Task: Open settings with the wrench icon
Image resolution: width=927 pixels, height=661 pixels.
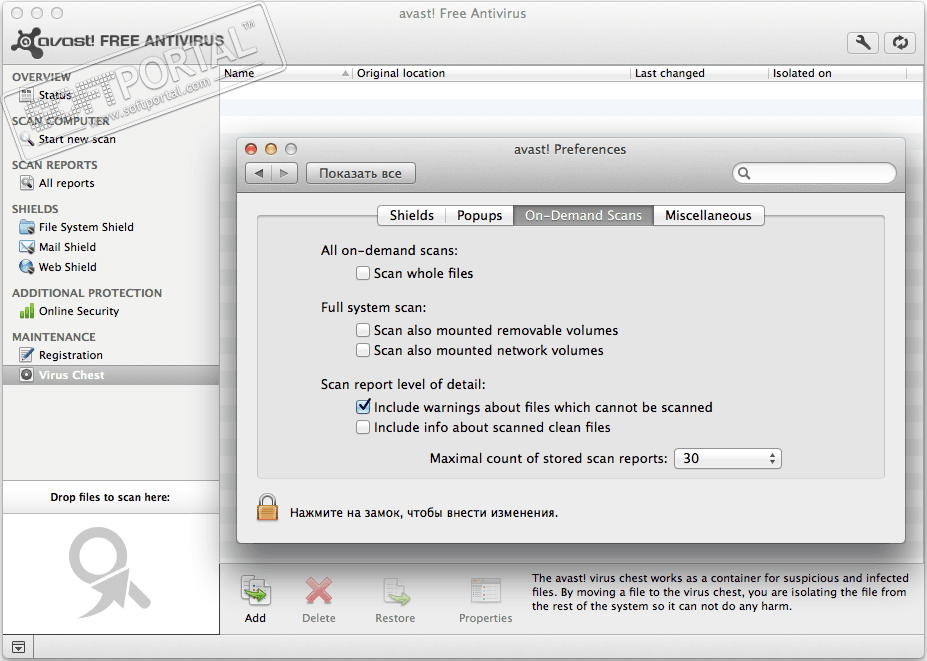Action: (x=863, y=43)
